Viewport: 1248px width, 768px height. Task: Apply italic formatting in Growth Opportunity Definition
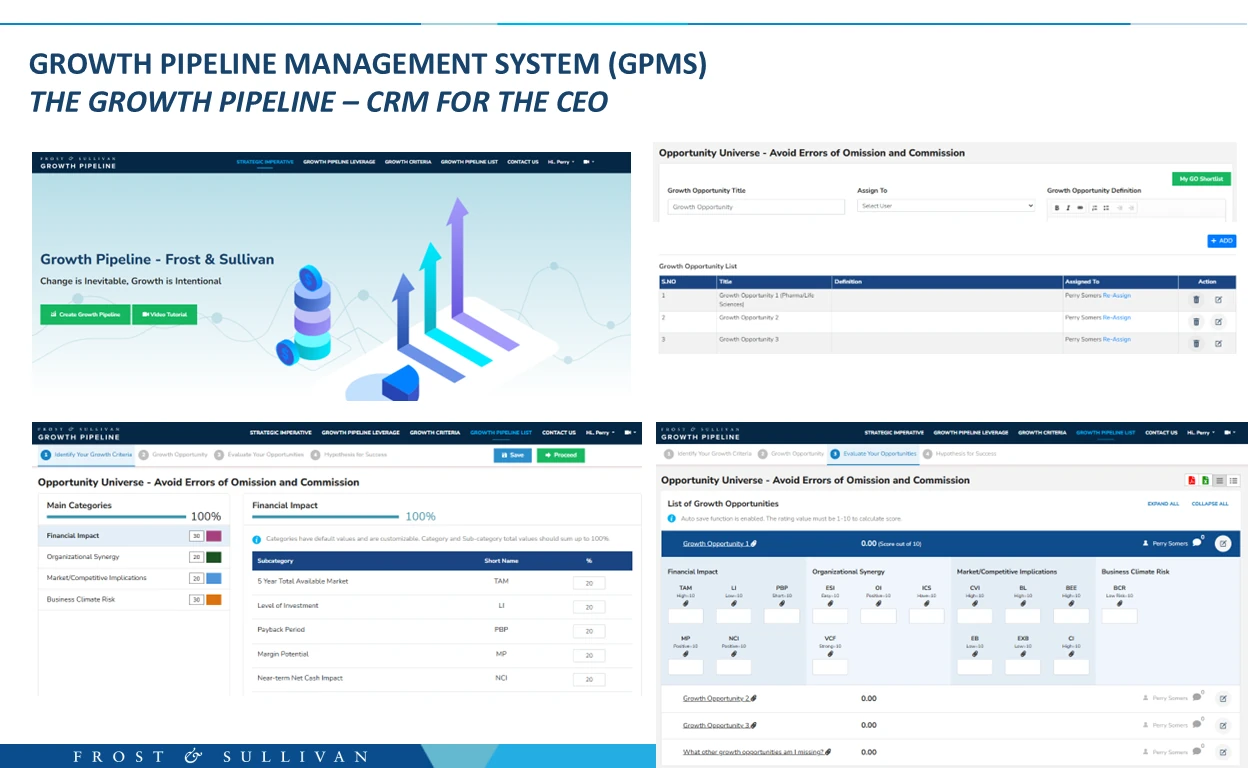pos(1068,207)
